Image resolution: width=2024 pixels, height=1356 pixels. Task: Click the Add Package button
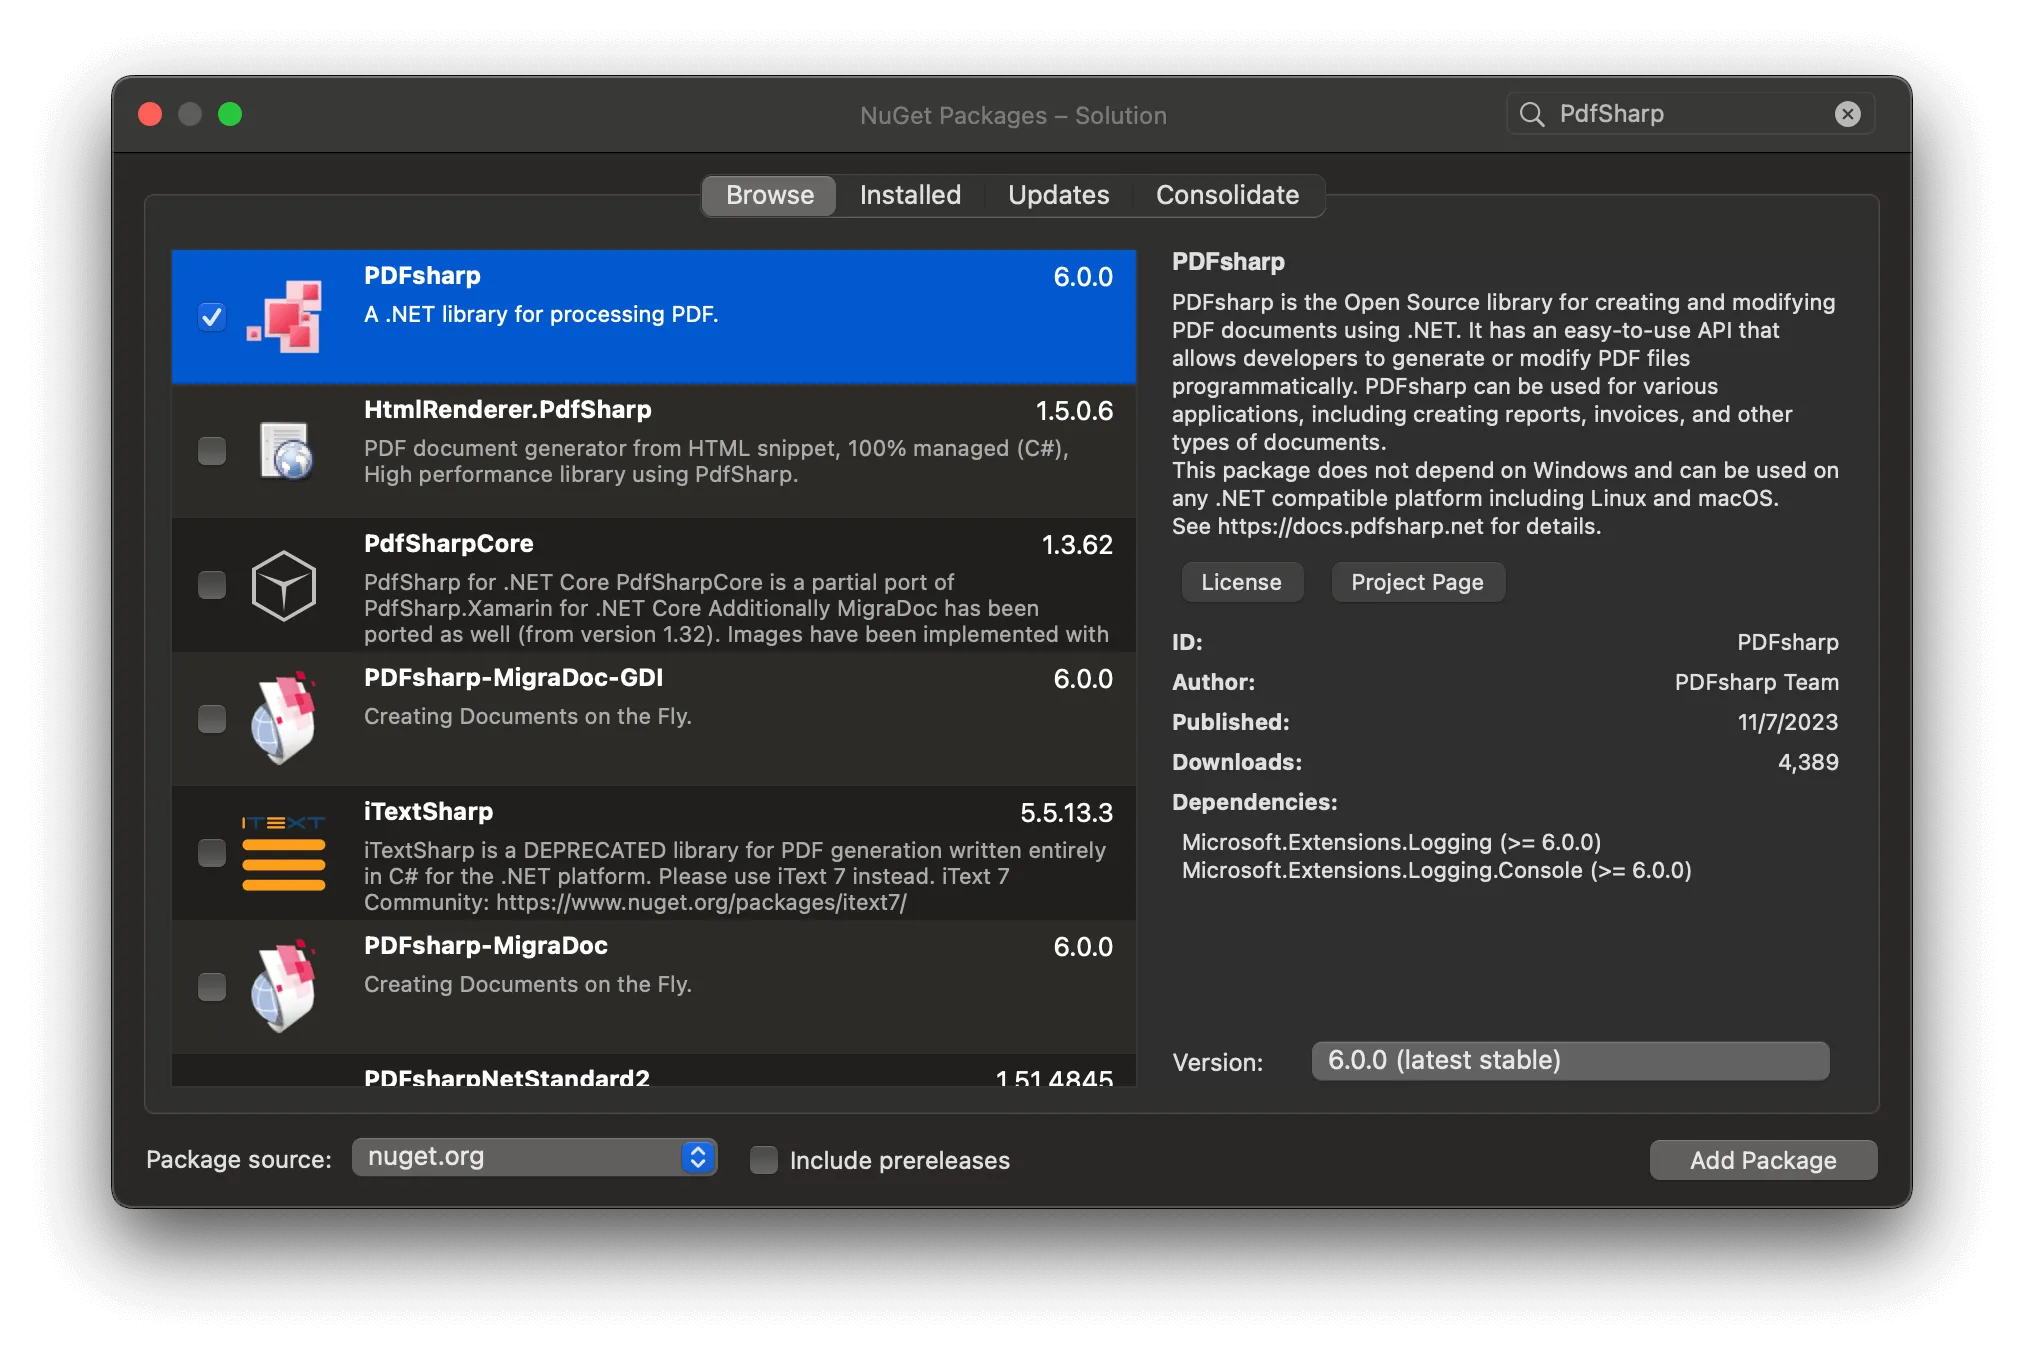[x=1762, y=1160]
